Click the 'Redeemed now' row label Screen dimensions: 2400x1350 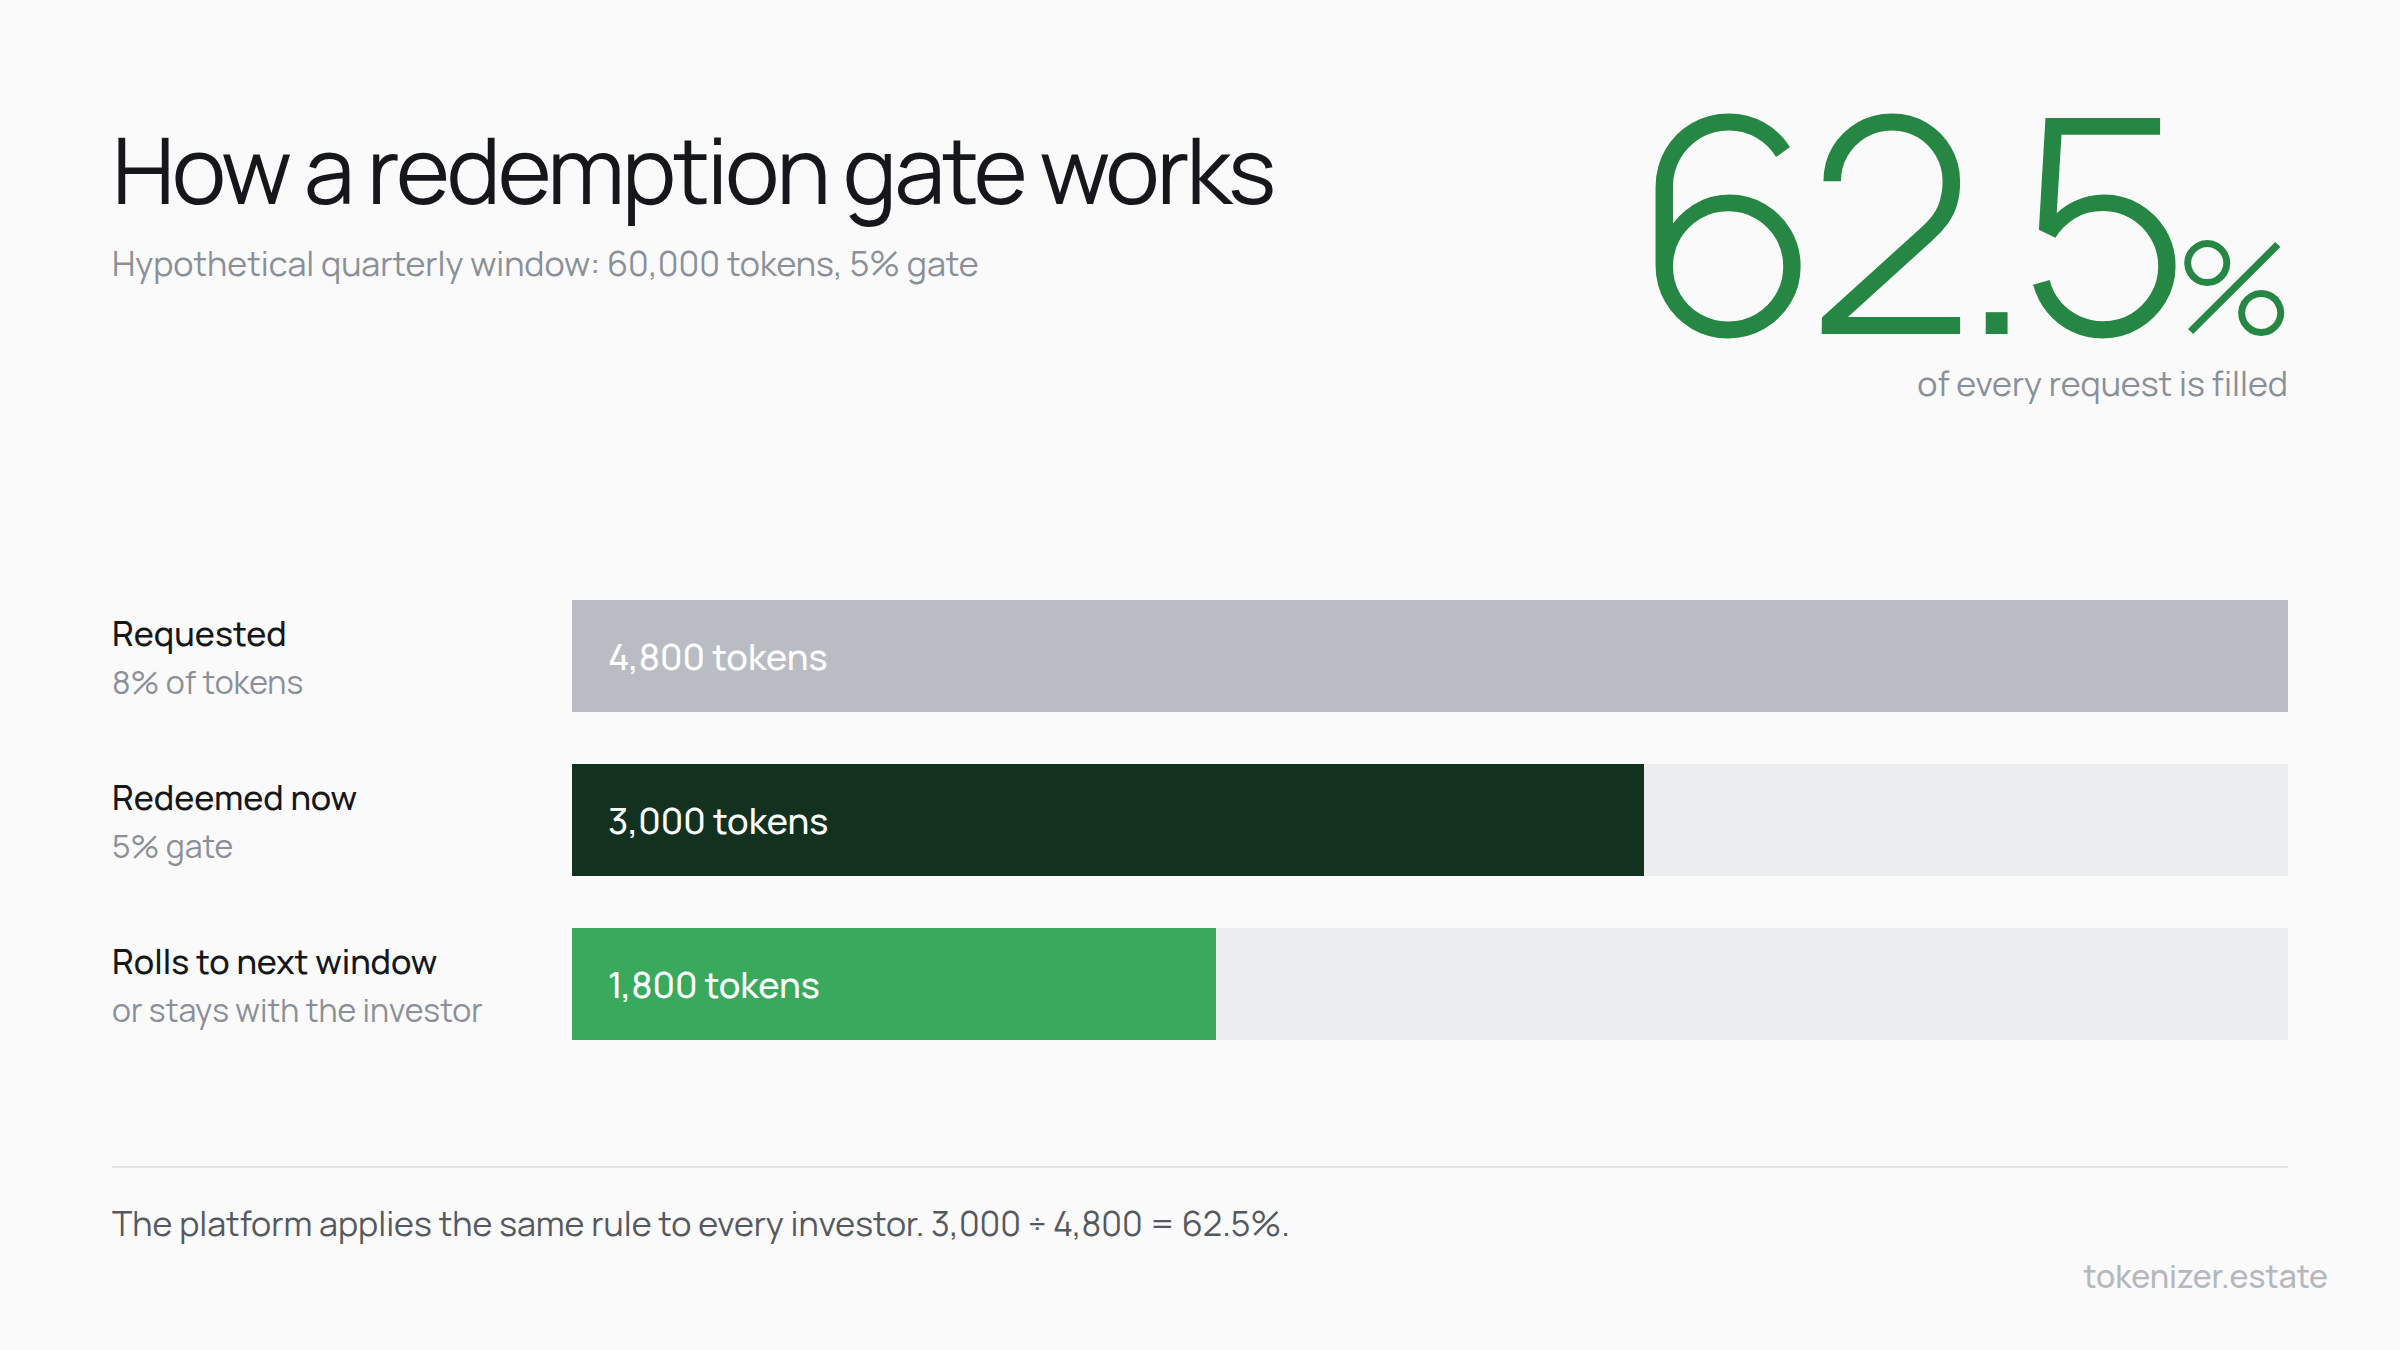pyautogui.click(x=234, y=799)
